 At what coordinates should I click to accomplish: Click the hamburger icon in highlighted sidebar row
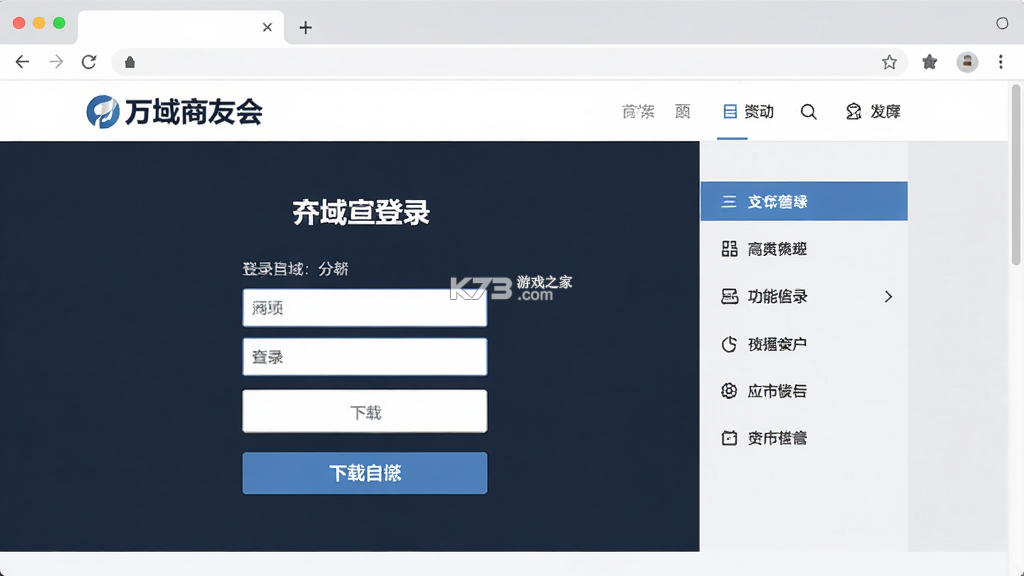coord(729,202)
